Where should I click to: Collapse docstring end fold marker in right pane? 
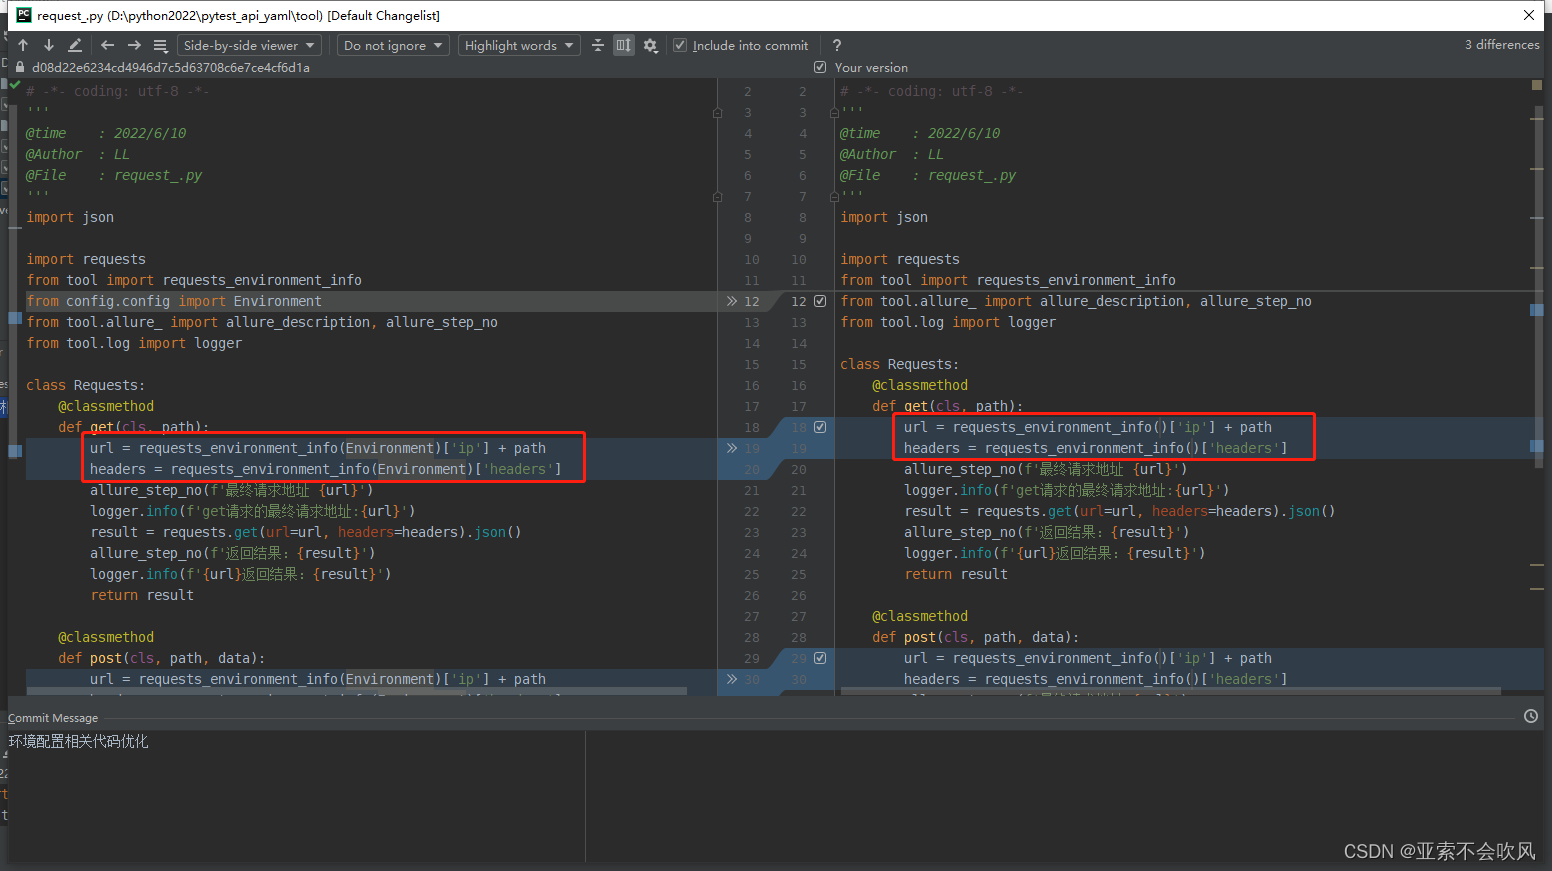[x=834, y=197]
